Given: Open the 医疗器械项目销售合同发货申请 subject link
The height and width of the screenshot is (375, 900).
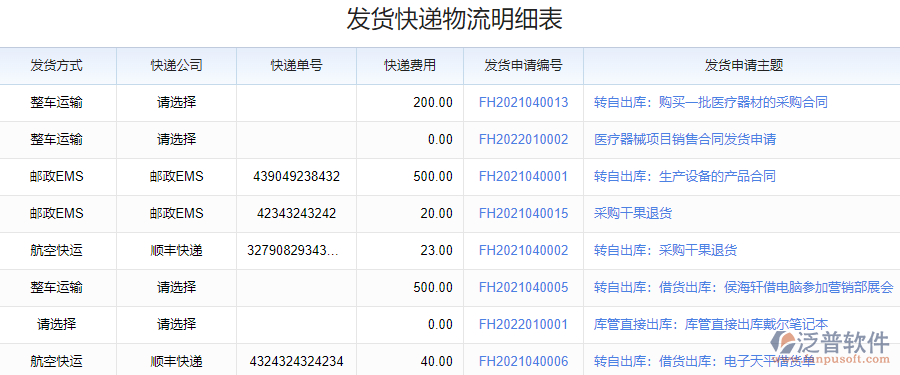Looking at the screenshot, I should click(685, 140).
